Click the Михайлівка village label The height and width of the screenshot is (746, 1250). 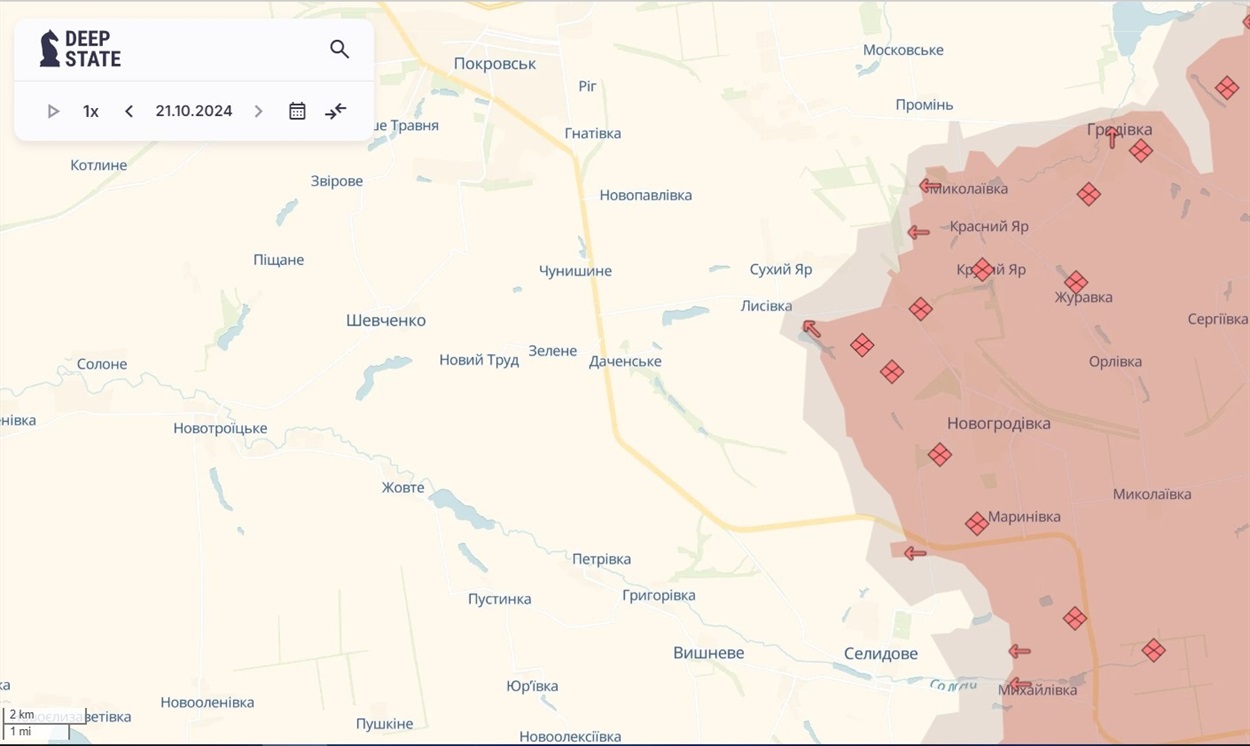(1038, 690)
